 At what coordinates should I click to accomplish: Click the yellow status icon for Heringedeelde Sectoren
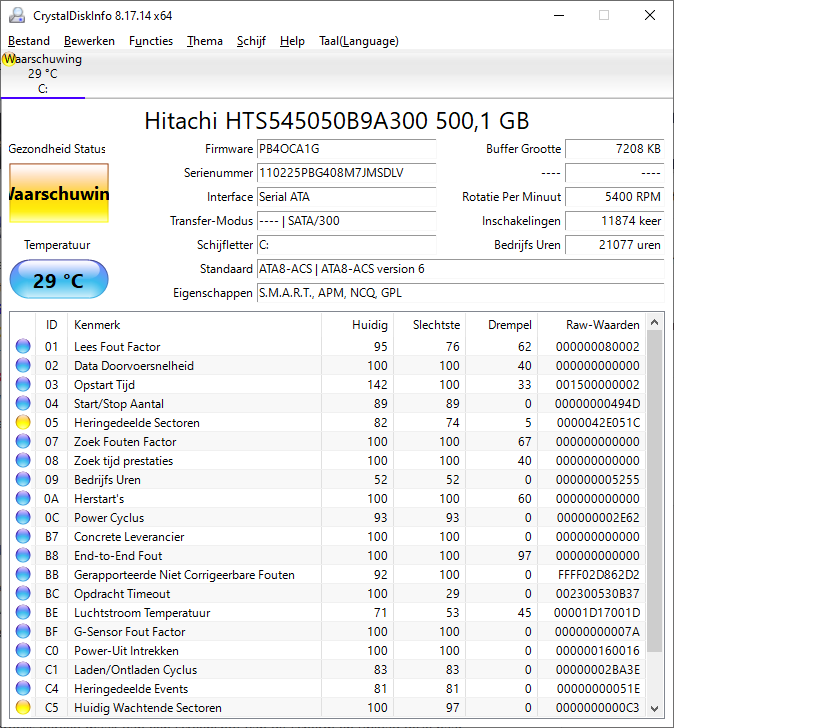click(23, 423)
